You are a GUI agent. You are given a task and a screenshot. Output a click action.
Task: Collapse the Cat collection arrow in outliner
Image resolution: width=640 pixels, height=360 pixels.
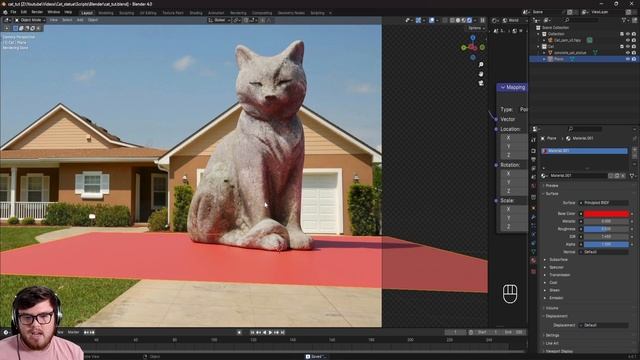click(x=539, y=47)
